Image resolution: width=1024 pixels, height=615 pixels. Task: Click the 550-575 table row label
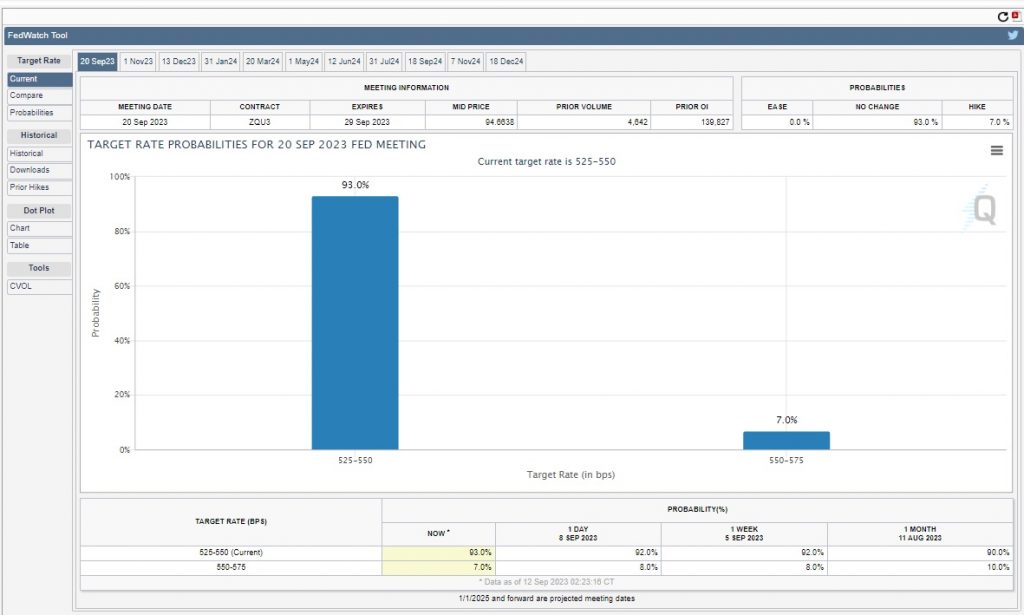pos(231,567)
